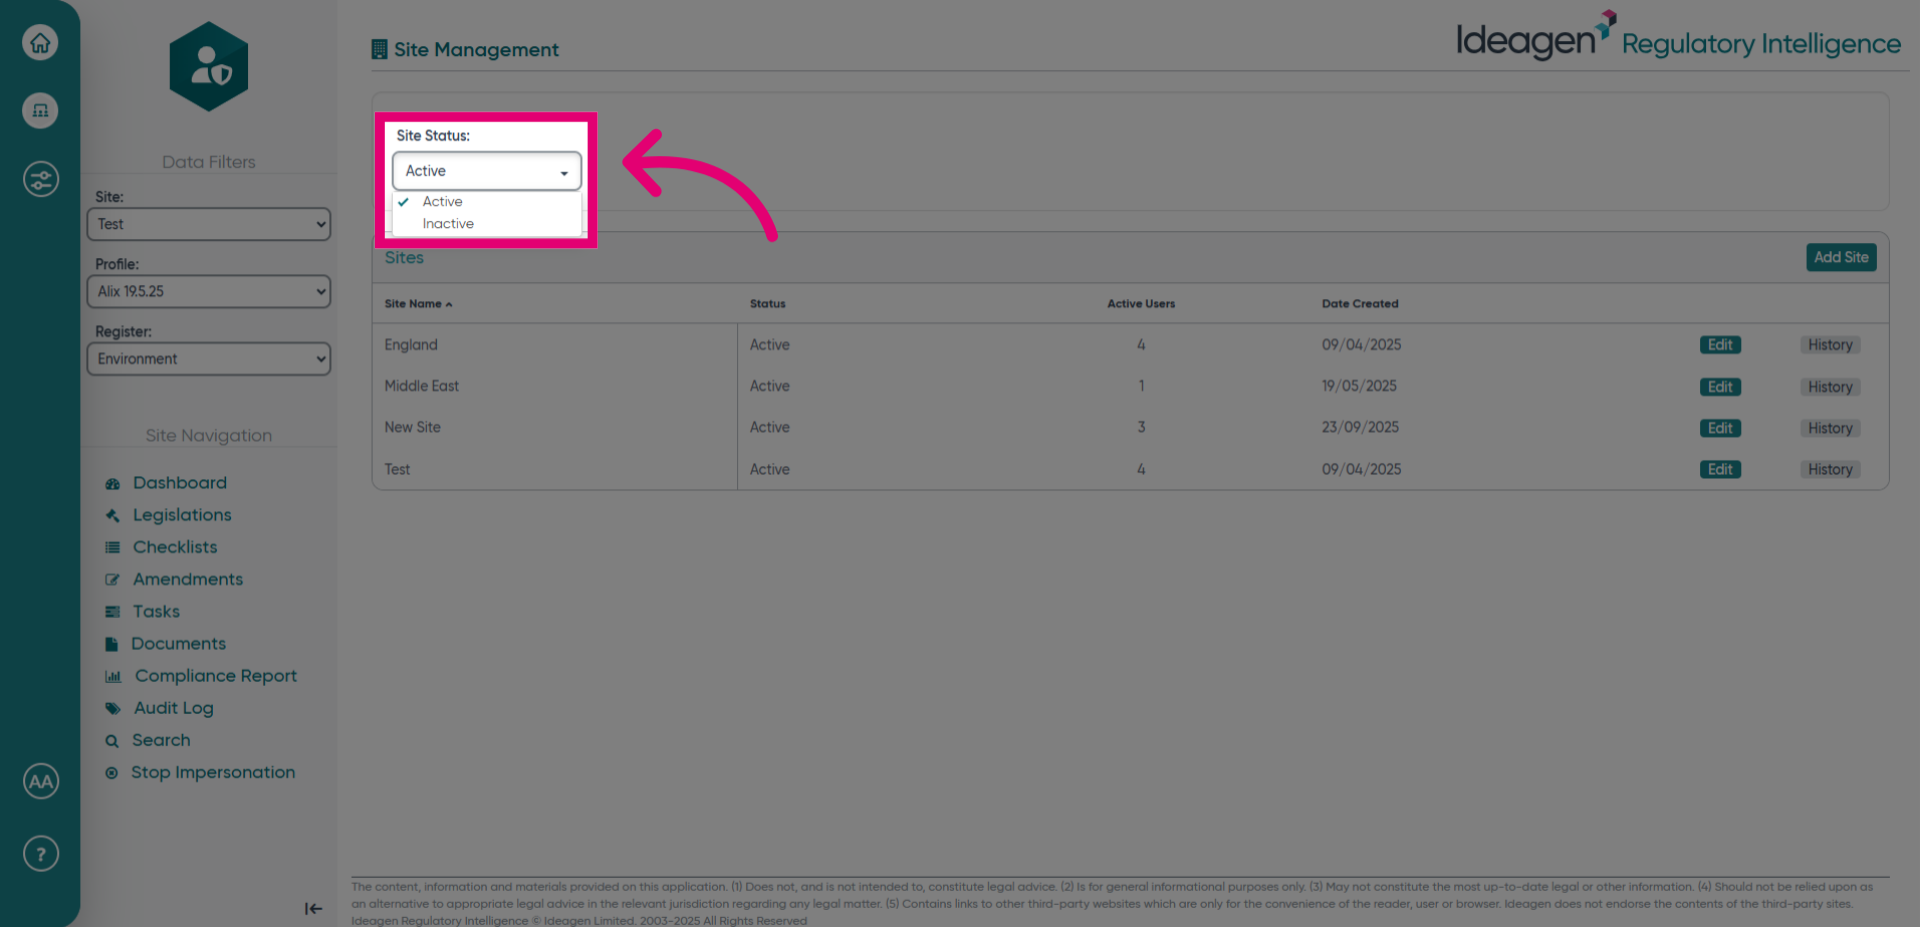The width and height of the screenshot is (1920, 927).
Task: Edit the New Site row
Action: 1720,428
